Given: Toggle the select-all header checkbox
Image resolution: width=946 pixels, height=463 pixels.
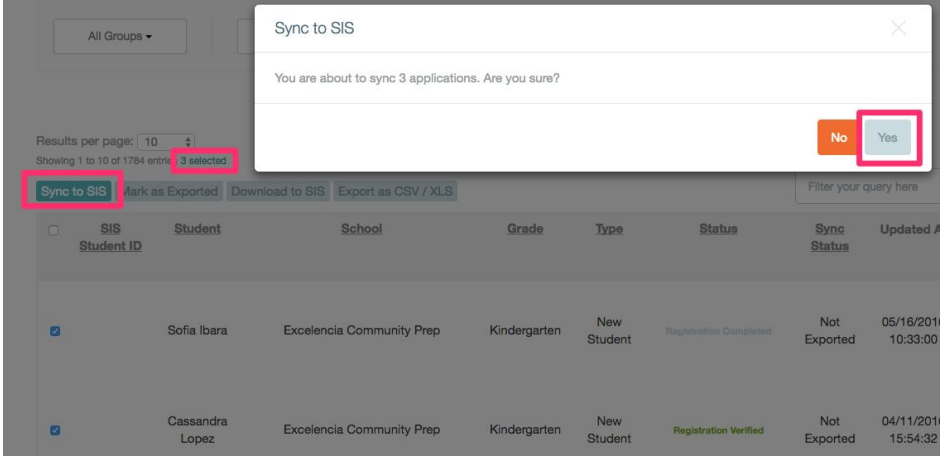Looking at the screenshot, I should click(54, 230).
